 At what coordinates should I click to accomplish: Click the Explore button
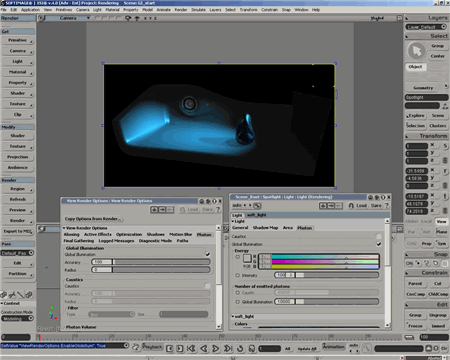[x=415, y=115]
